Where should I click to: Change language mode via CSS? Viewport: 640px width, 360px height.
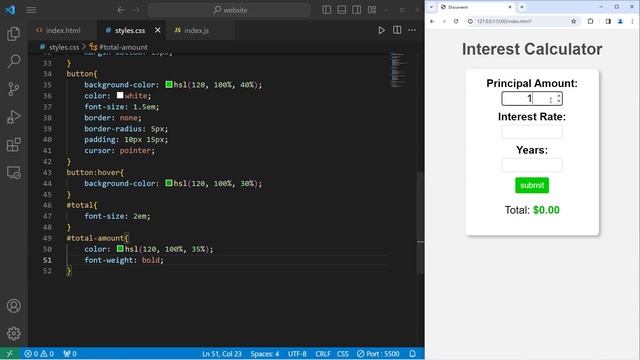(x=342, y=353)
